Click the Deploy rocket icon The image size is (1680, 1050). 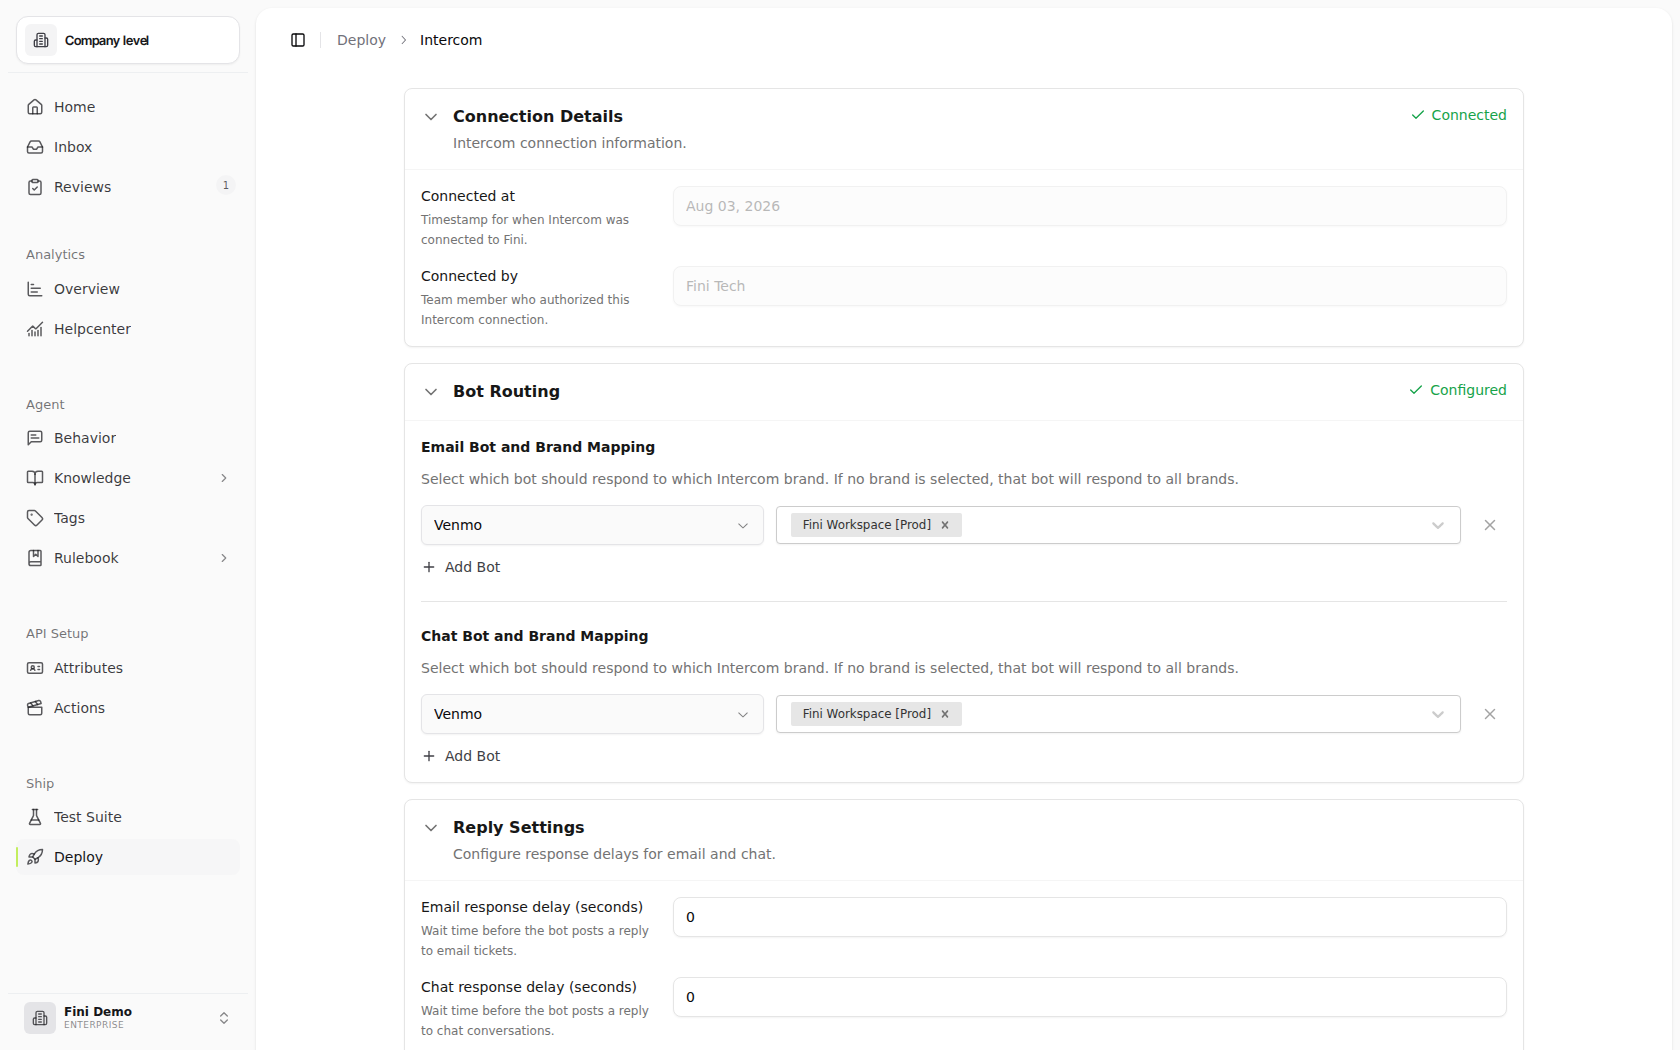pyautogui.click(x=35, y=857)
